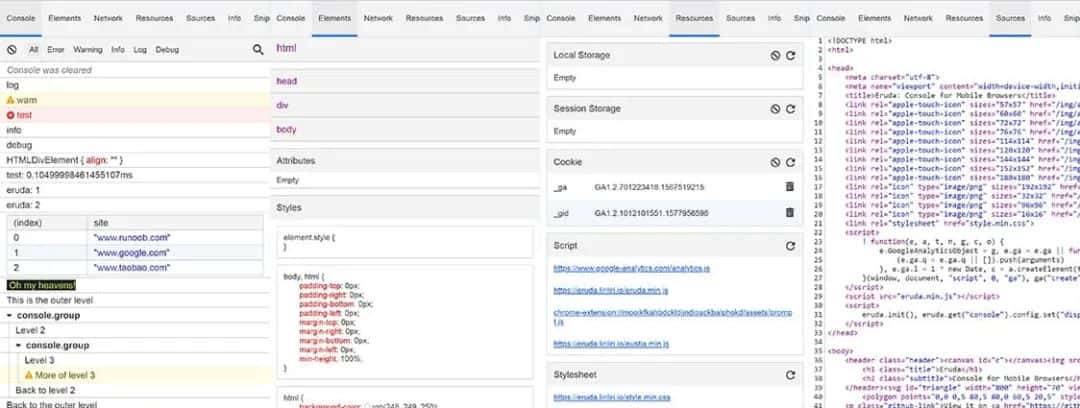Viewport: 1080px width, 408px height.
Task: Show only Debug level logs
Action: (167, 49)
